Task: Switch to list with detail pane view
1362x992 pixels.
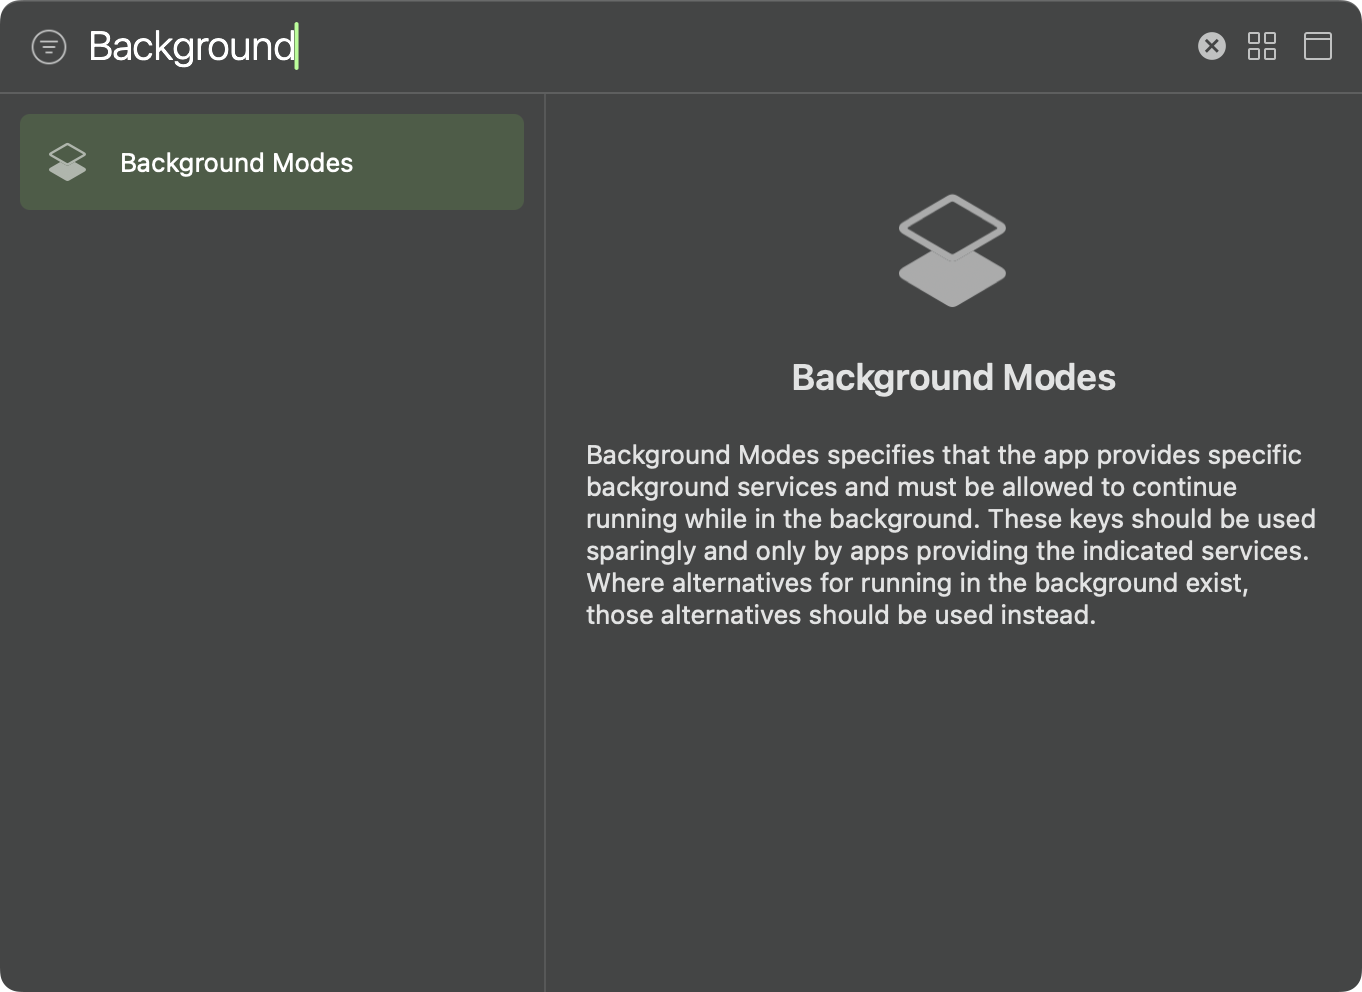Action: 1318,46
